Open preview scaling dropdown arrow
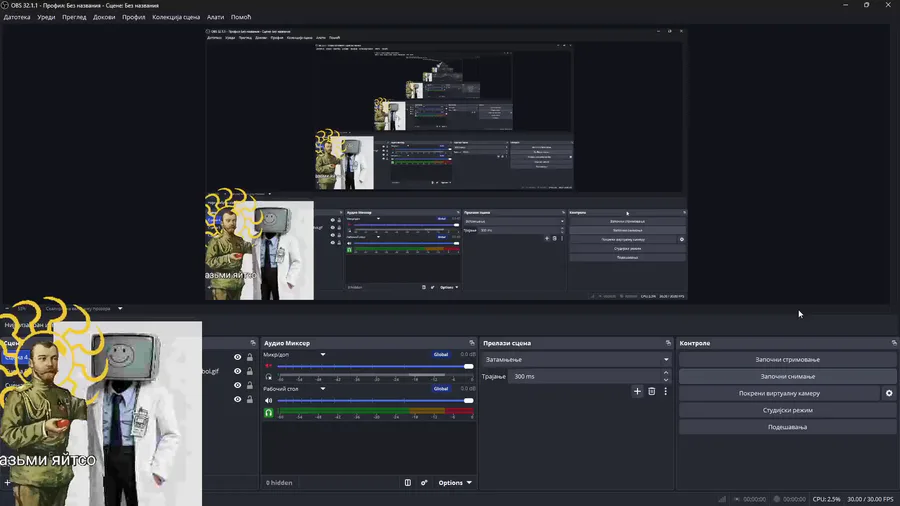Screen dimensions: 900x506 click(x=120, y=309)
